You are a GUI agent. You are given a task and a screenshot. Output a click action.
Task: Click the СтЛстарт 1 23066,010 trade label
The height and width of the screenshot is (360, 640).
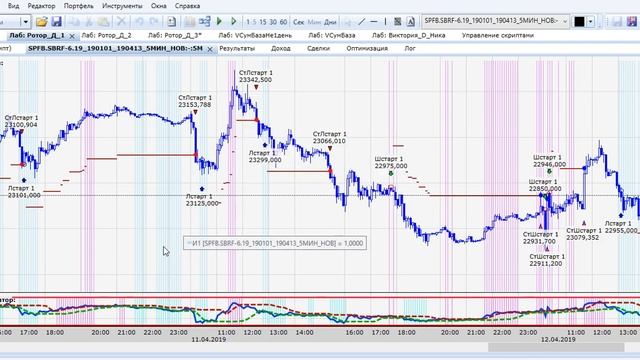coord(329,138)
